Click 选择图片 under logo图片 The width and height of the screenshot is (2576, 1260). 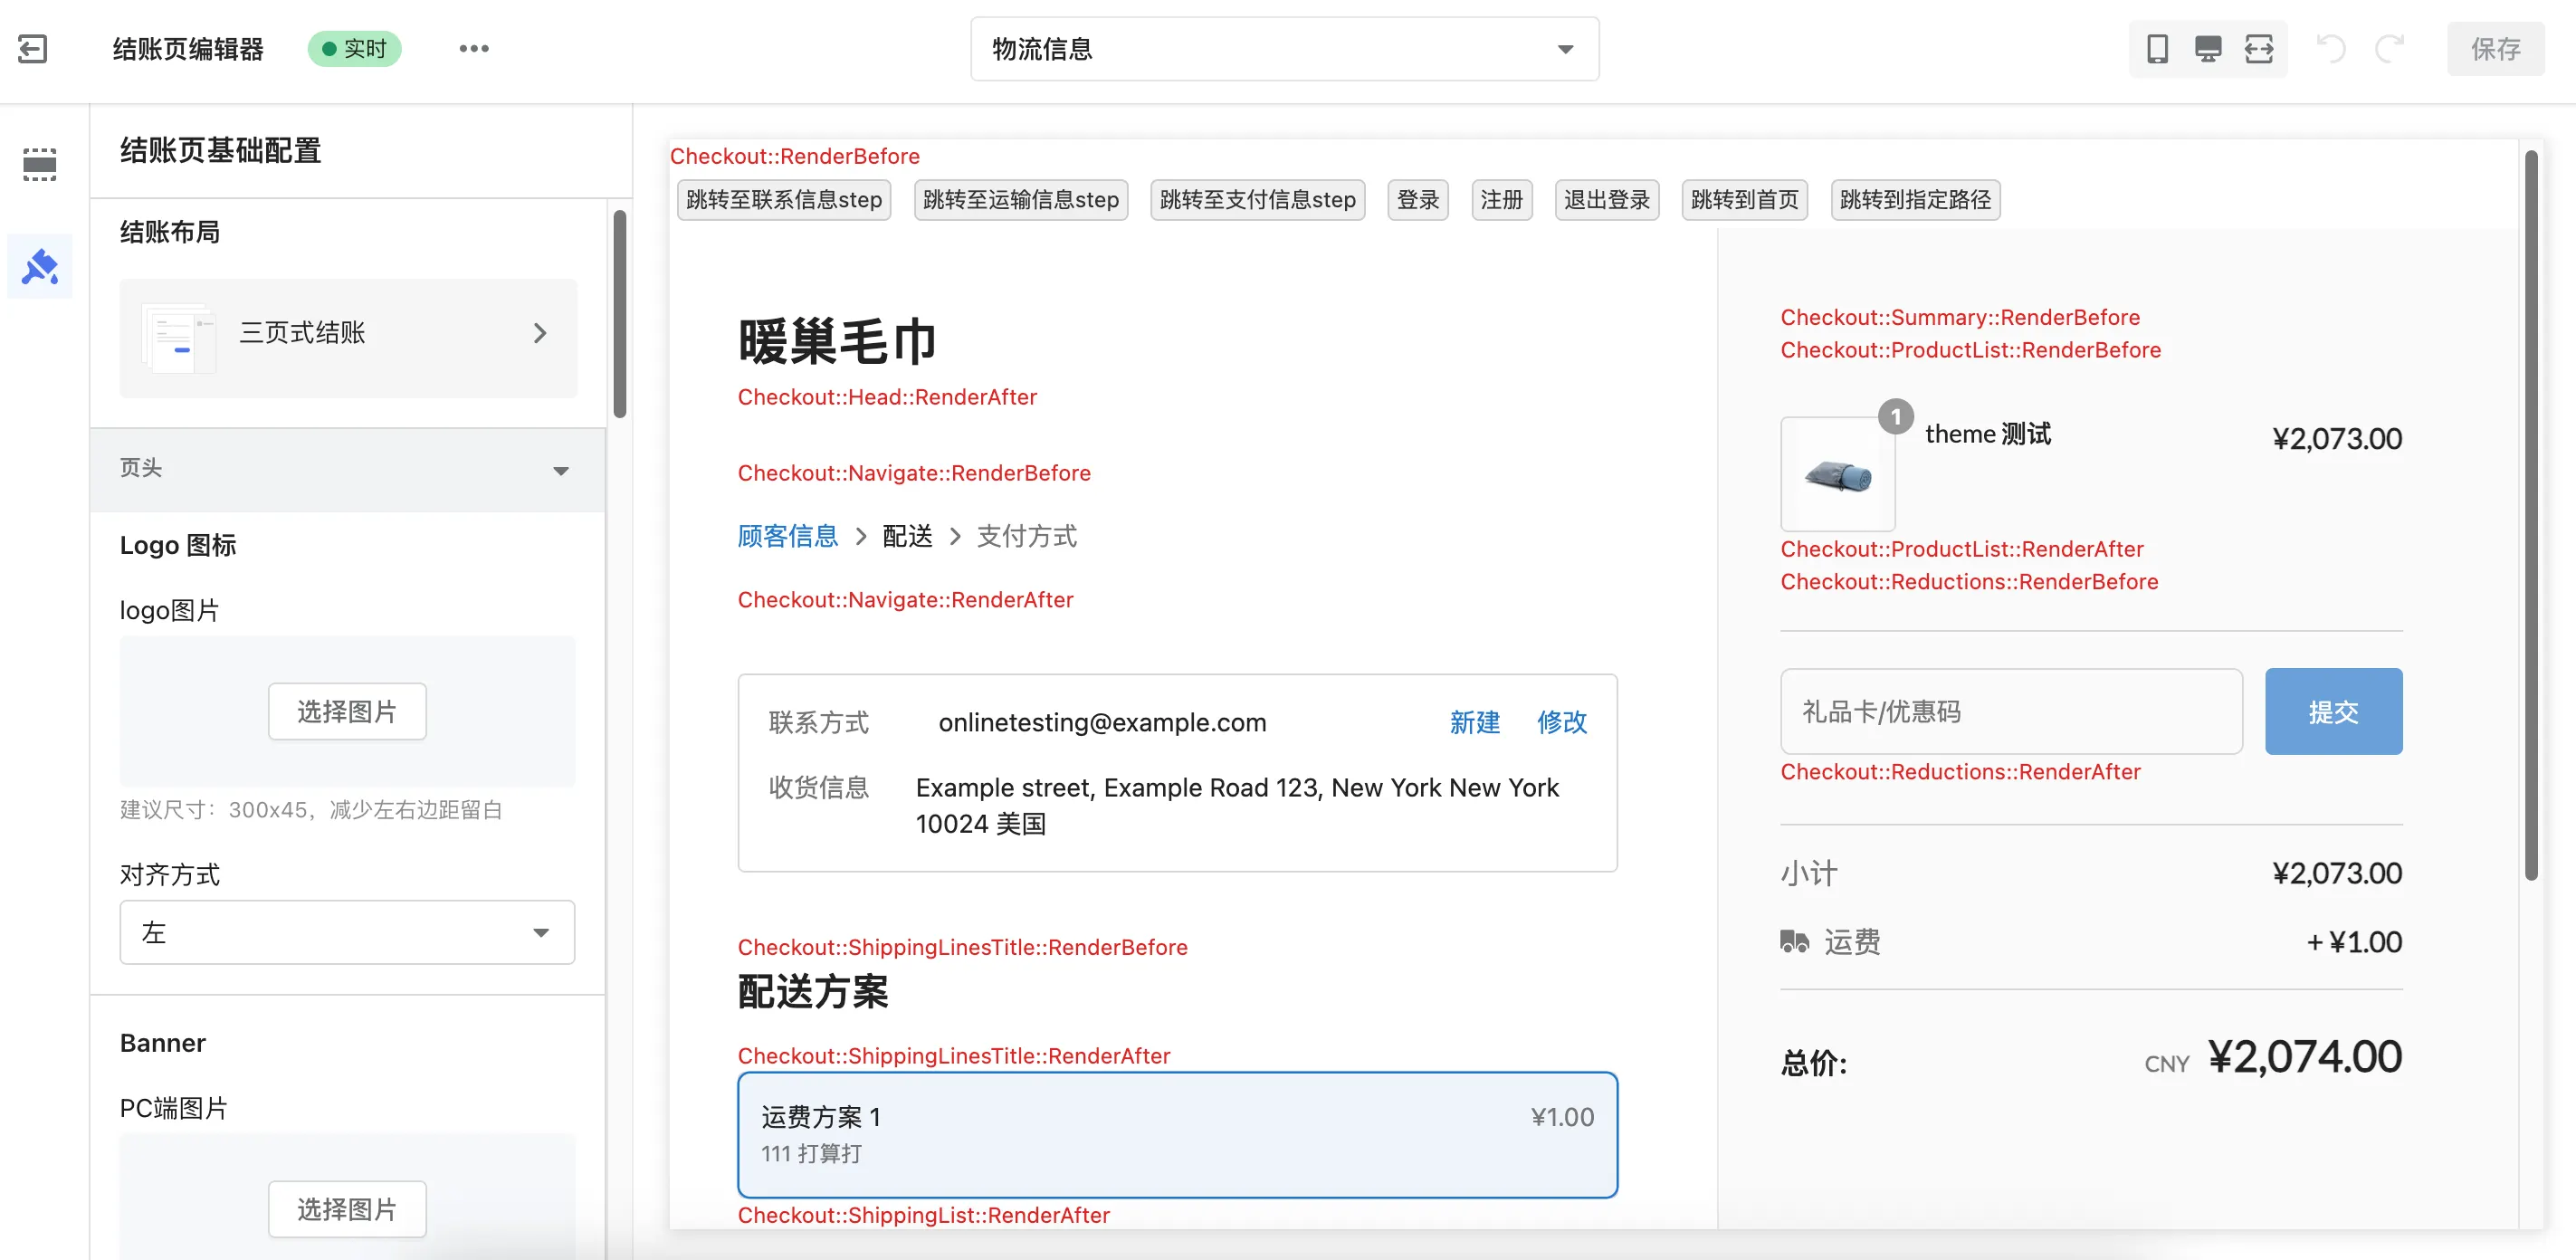pos(347,711)
